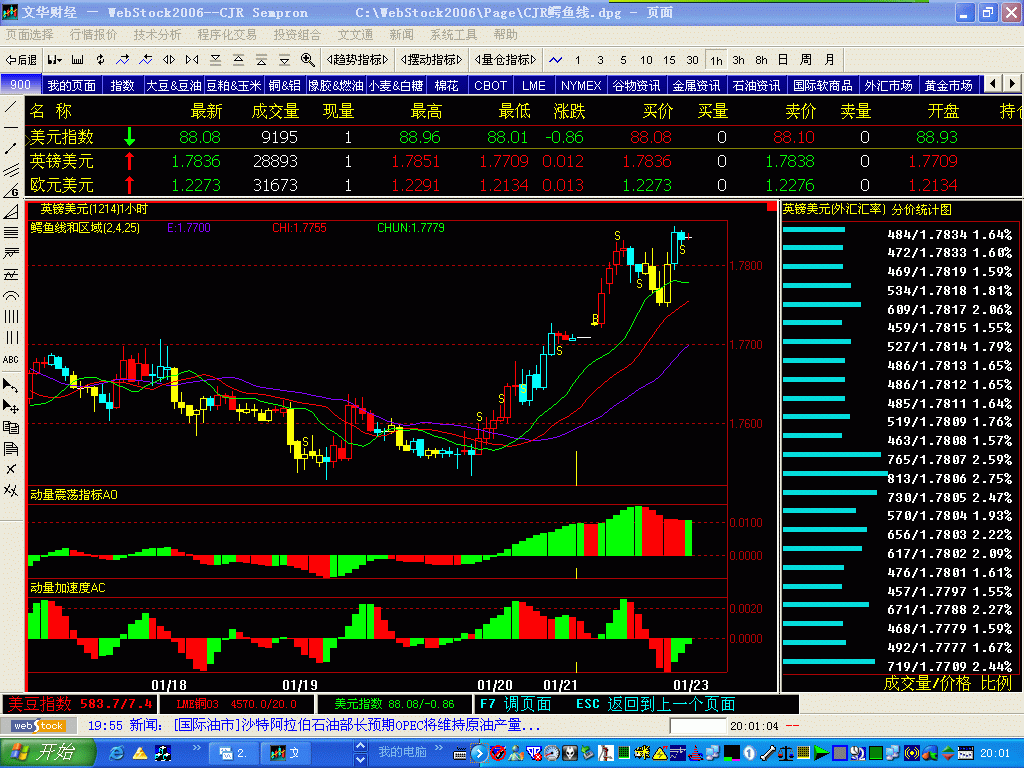
Task: Open the chart type dropdown icon
Action: point(54,60)
